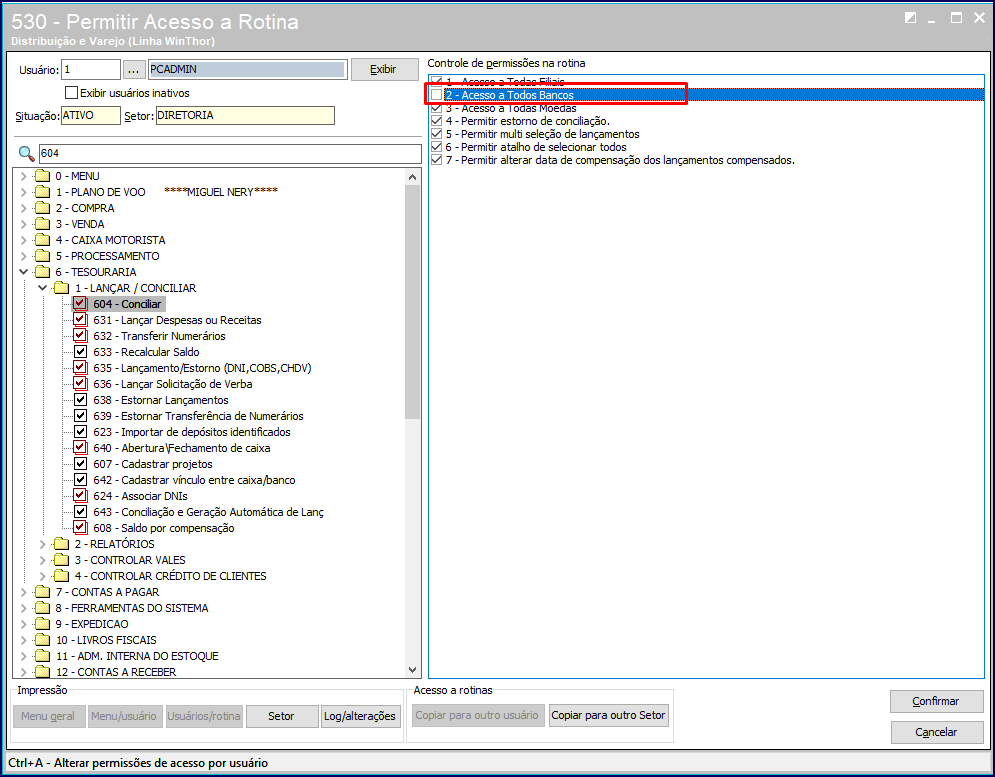This screenshot has height=777, width=995.
Task: Toggle 638 - Estornar Lançamentos checkbox
Action: click(x=80, y=399)
